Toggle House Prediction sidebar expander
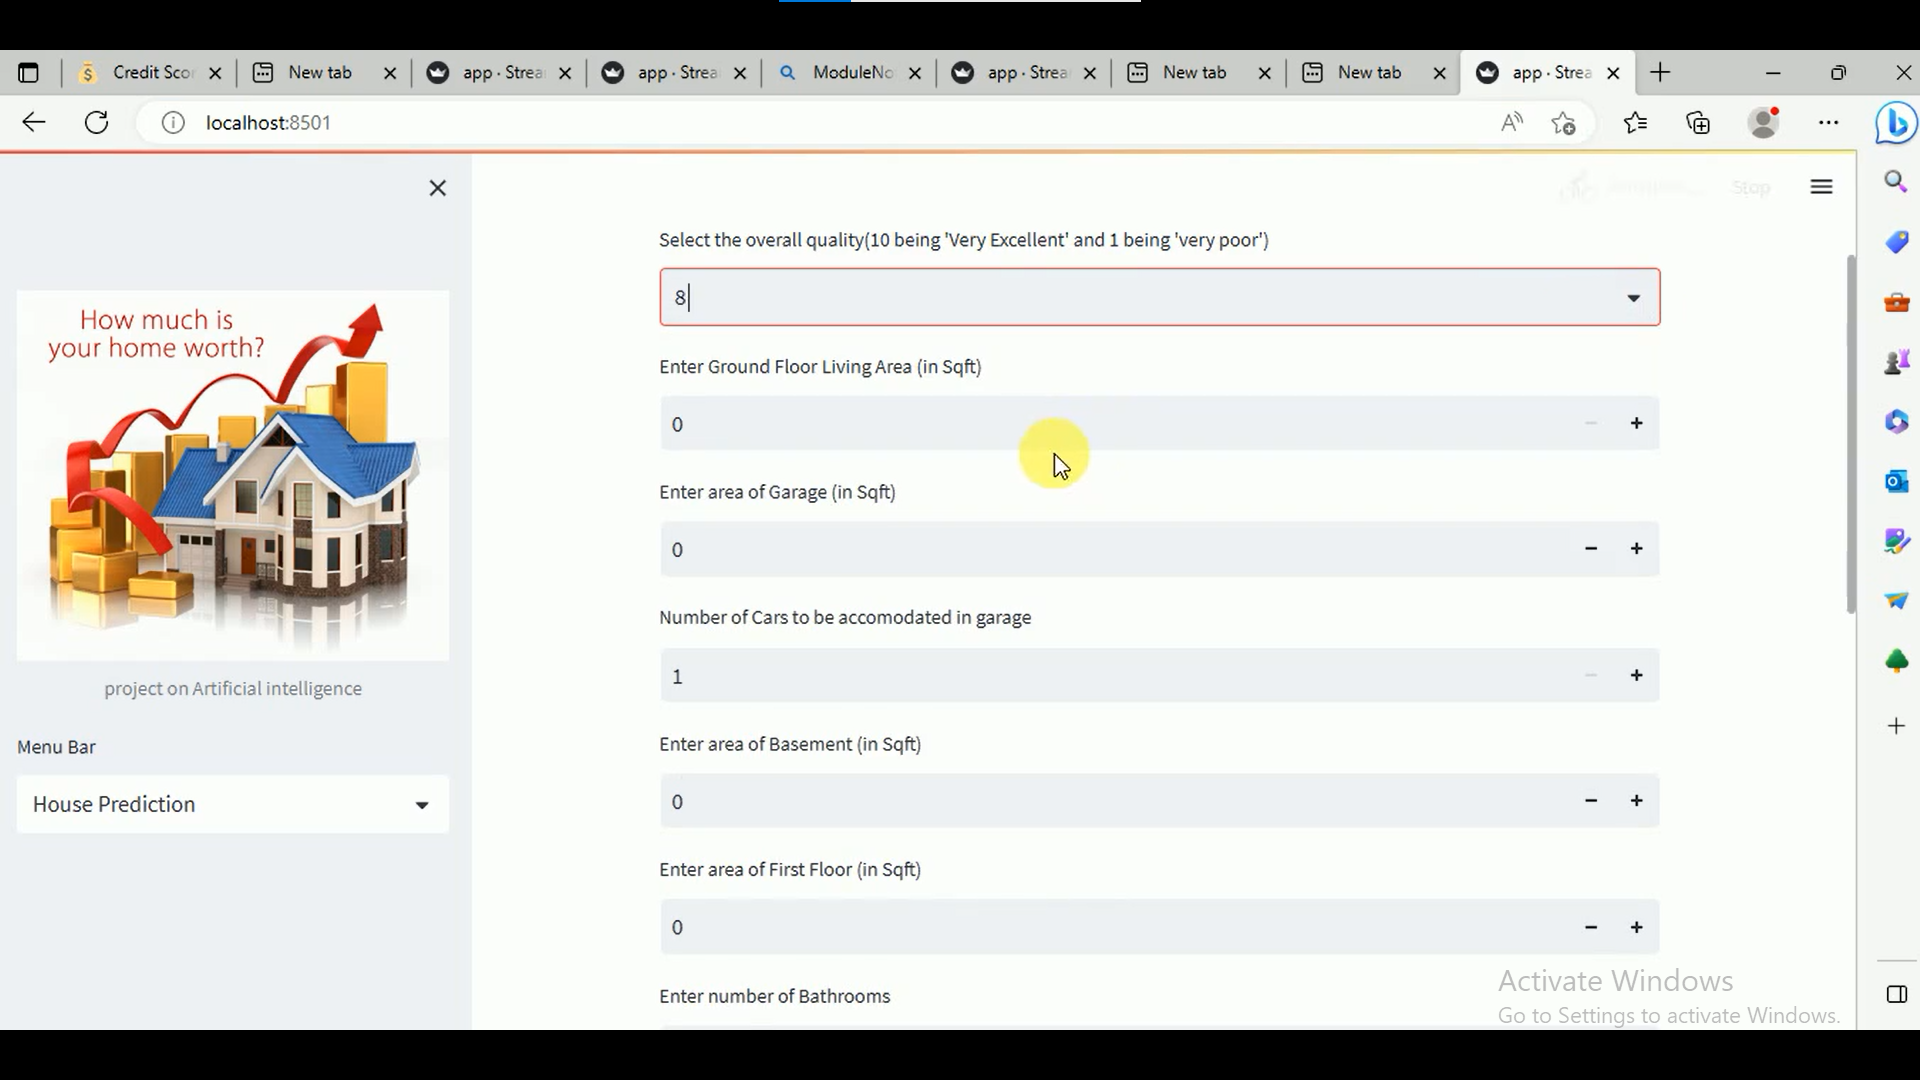1920x1080 pixels. tap(422, 803)
